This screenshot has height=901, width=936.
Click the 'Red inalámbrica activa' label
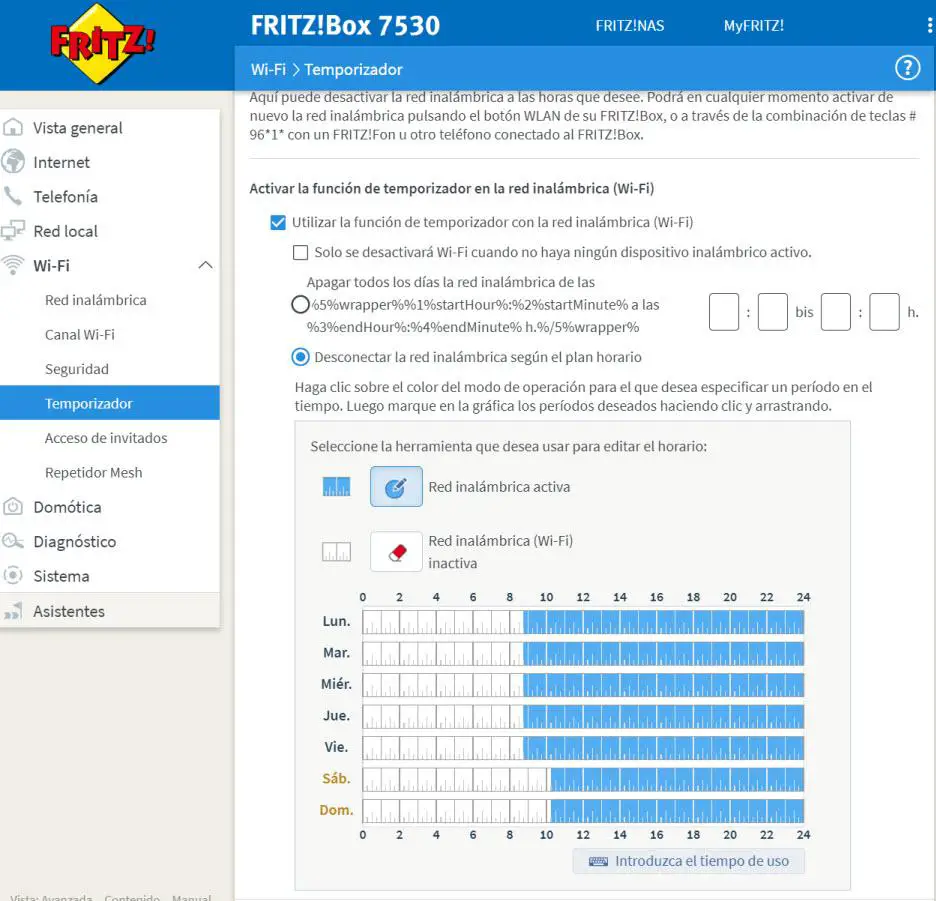[499, 487]
